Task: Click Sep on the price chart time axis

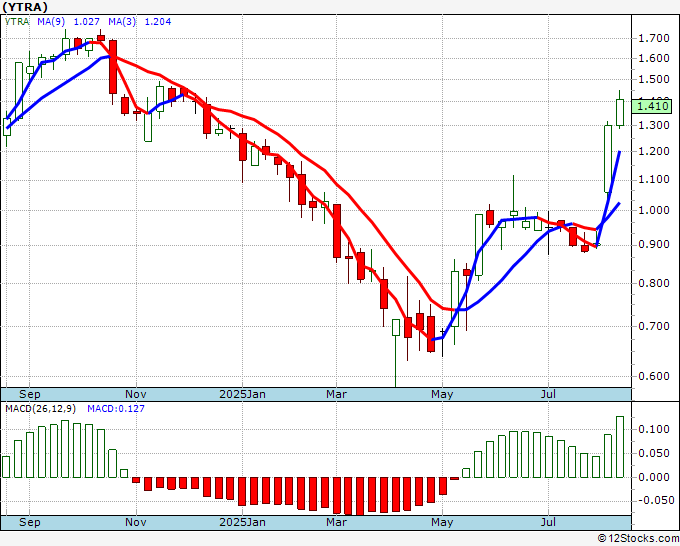Action: [30, 394]
